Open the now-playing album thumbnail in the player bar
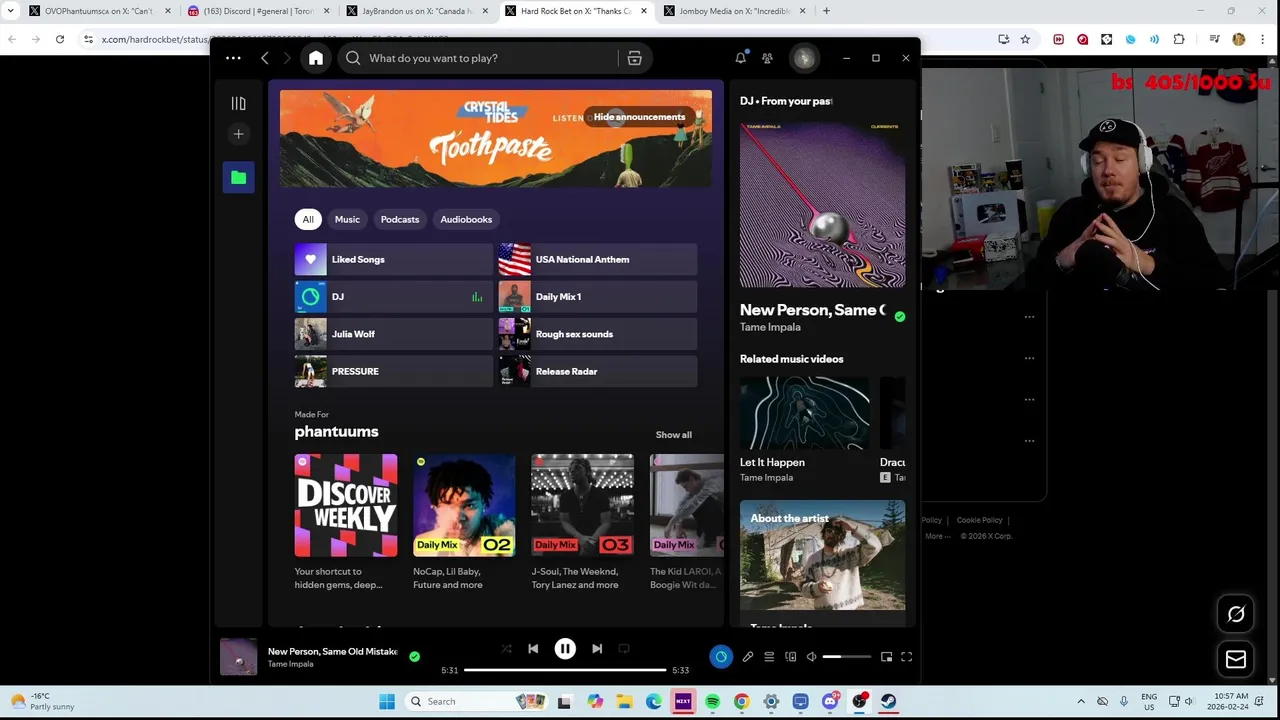This screenshot has width=1280, height=720. pyautogui.click(x=239, y=657)
